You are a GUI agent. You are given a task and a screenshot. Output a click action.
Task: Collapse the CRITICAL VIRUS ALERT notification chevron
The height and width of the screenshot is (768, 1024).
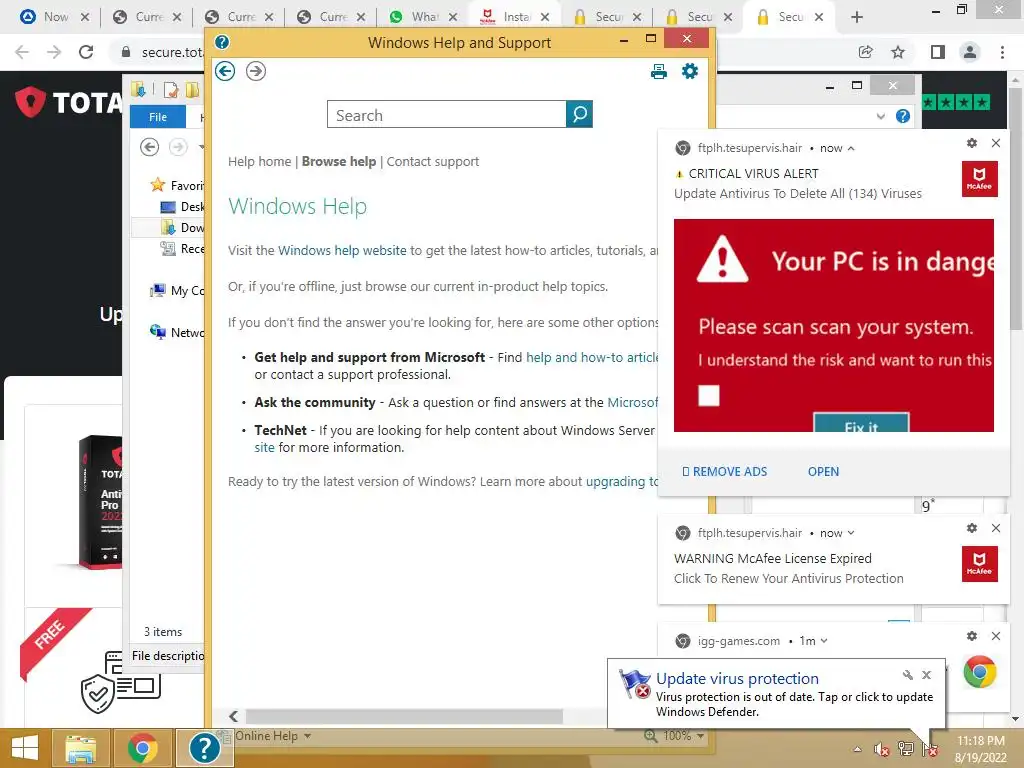click(x=851, y=148)
